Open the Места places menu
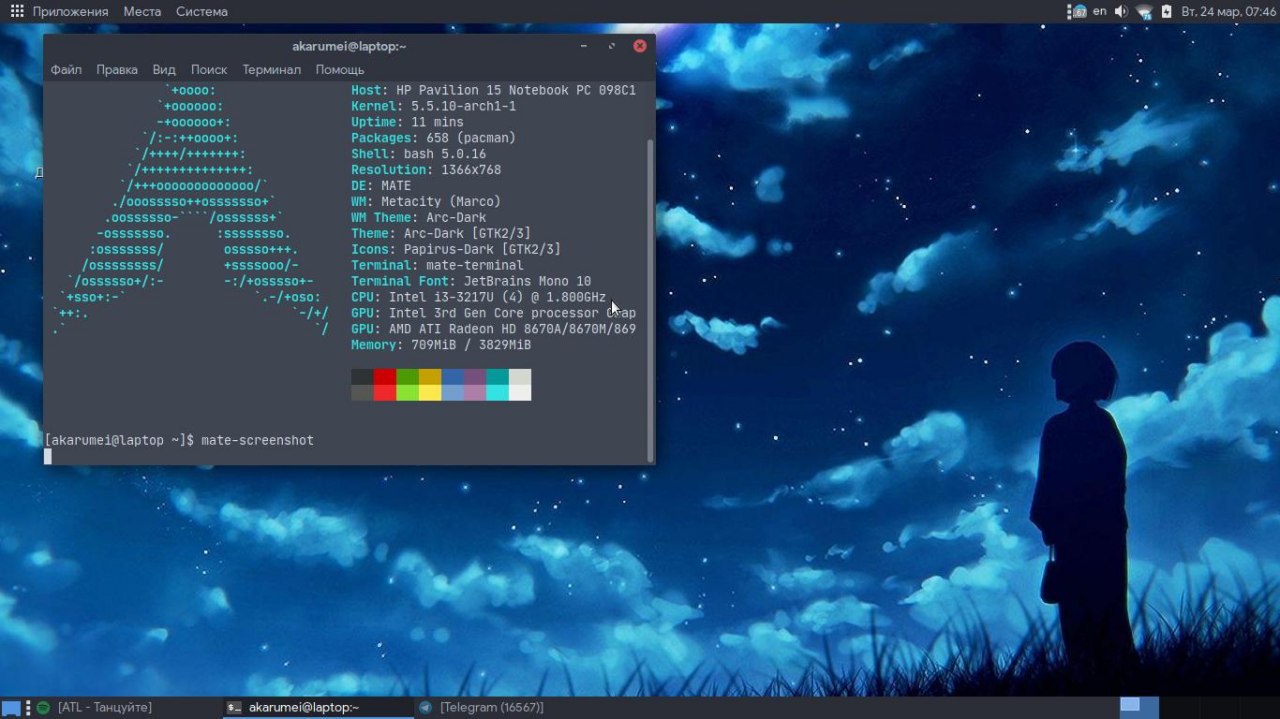1280x719 pixels. (x=142, y=12)
